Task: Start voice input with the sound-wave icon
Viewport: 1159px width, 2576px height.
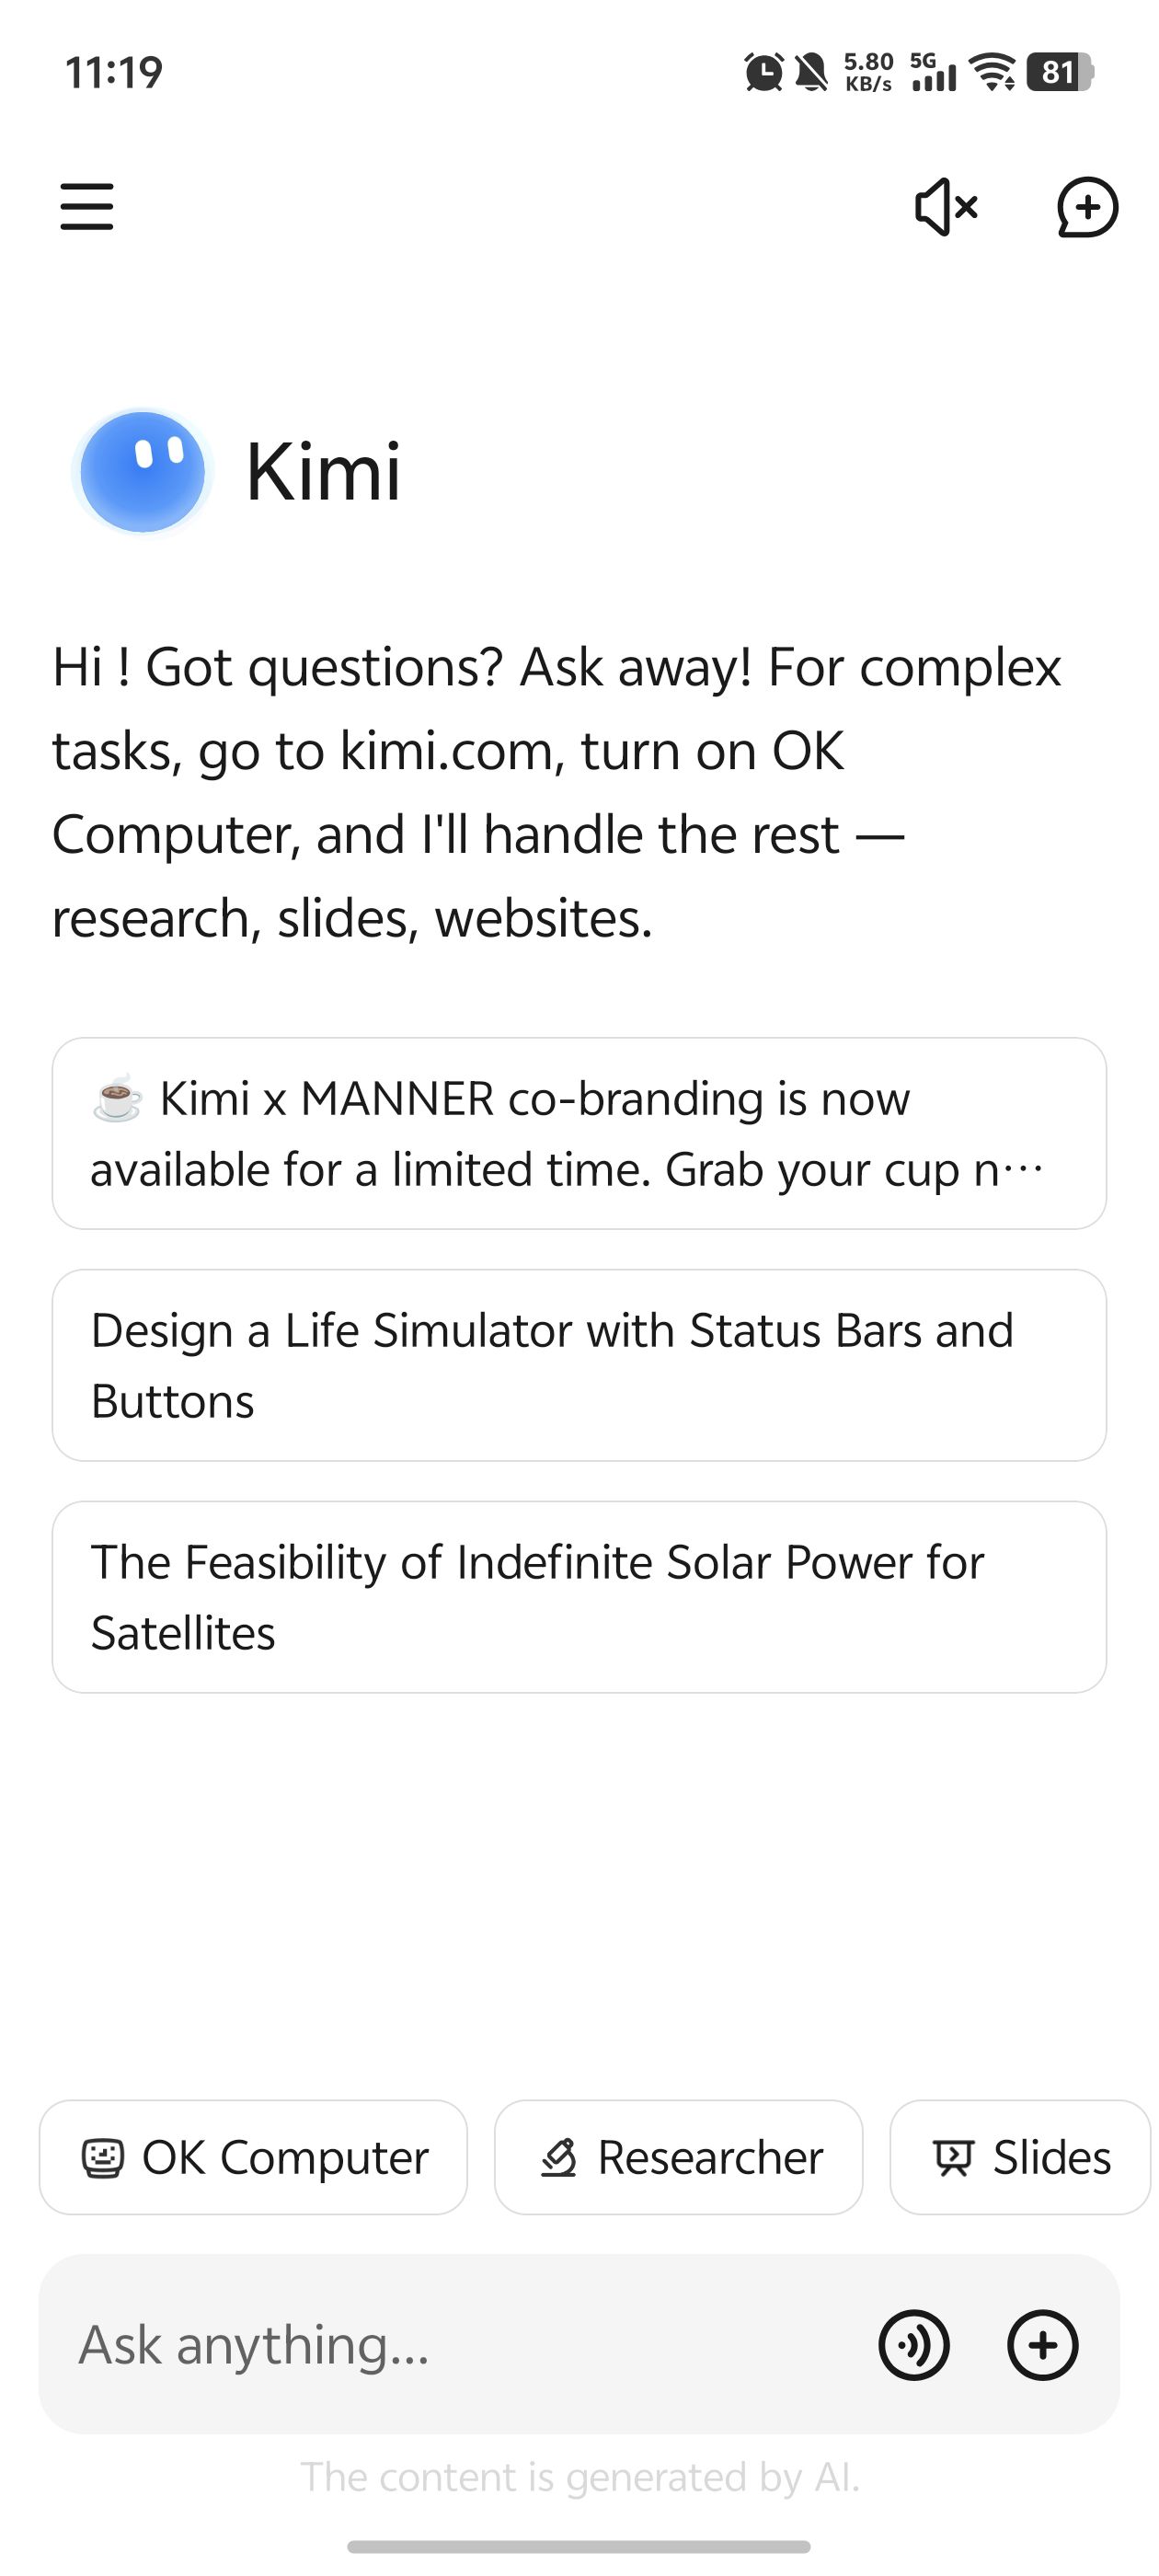Action: [913, 2344]
